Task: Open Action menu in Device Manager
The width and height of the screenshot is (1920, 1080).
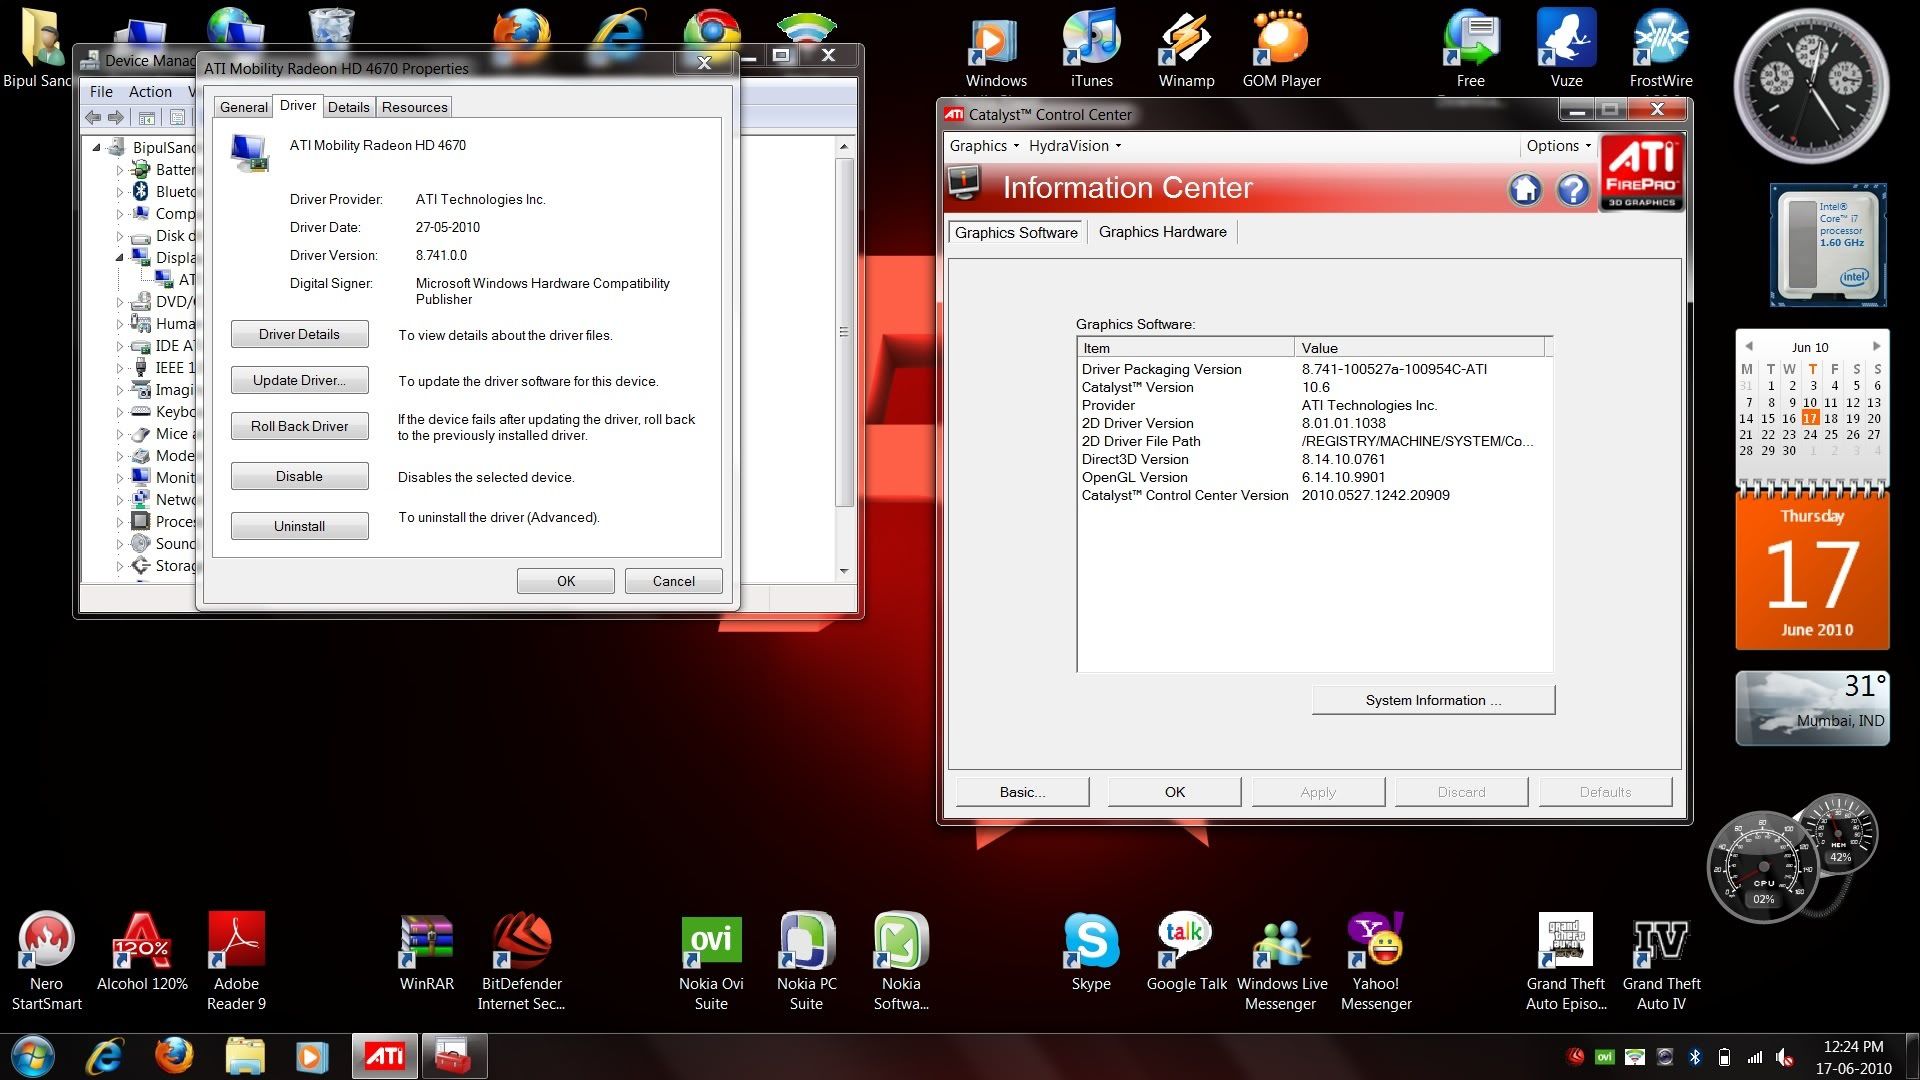Action: [150, 91]
